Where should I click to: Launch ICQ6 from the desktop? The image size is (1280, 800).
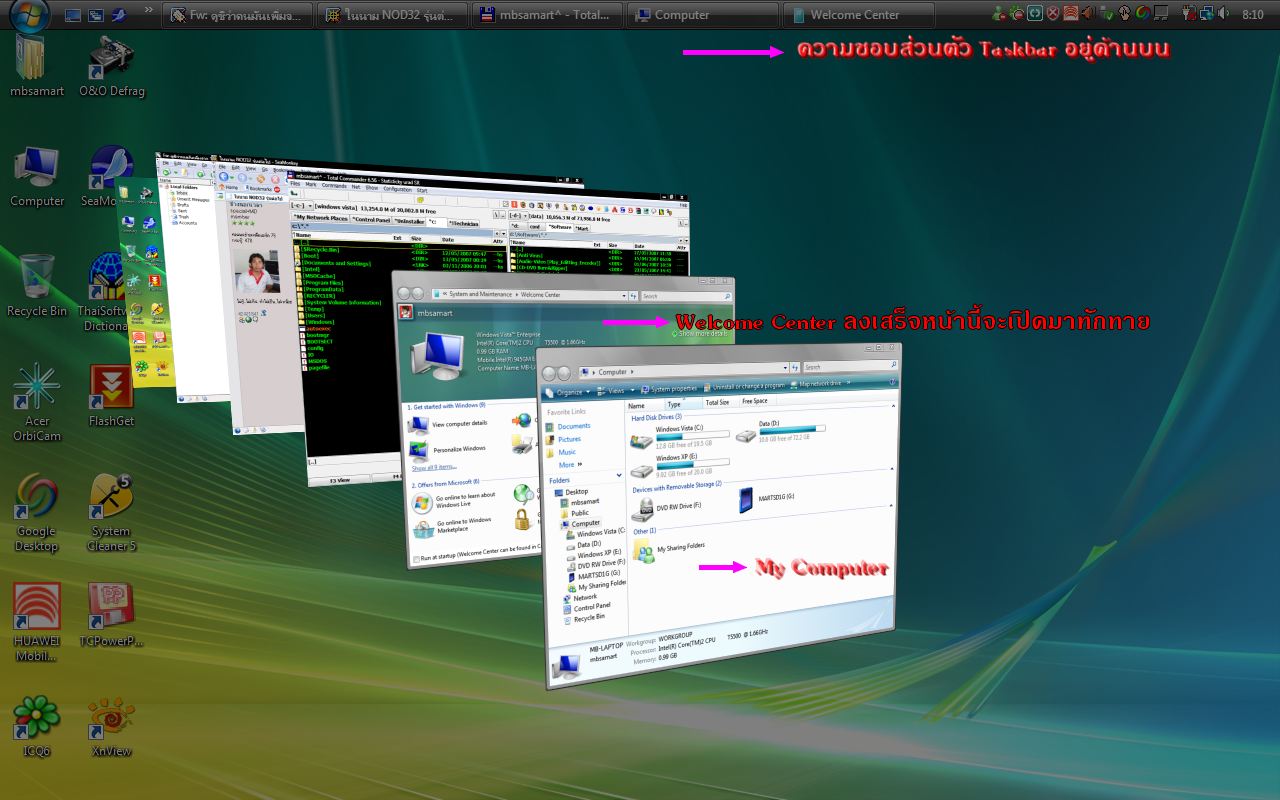[37, 727]
